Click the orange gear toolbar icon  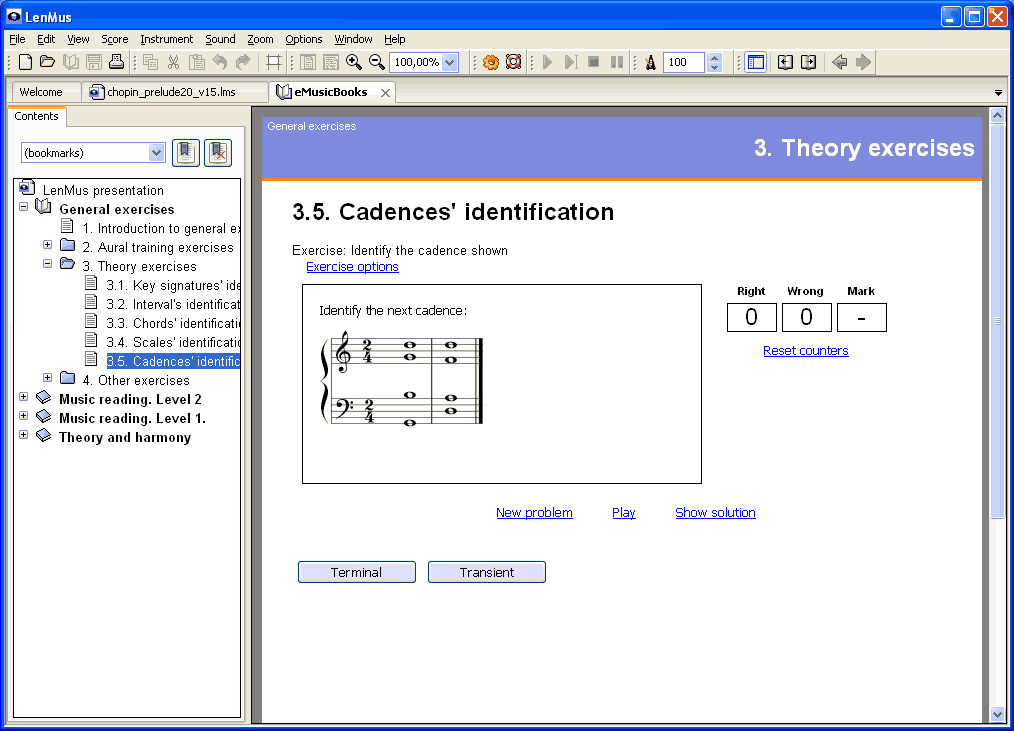pos(491,62)
